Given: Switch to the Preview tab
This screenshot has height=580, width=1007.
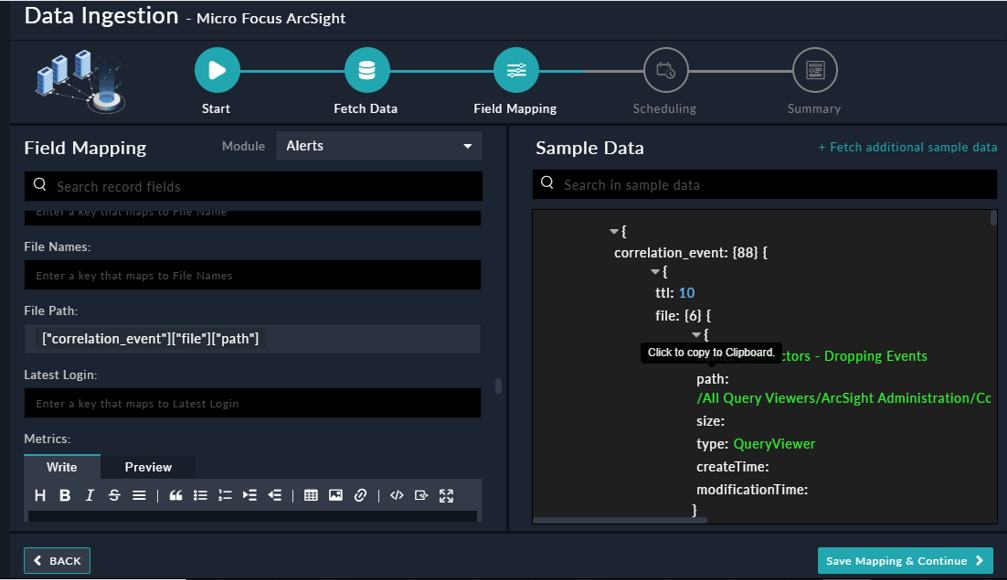Looking at the screenshot, I should click(148, 467).
